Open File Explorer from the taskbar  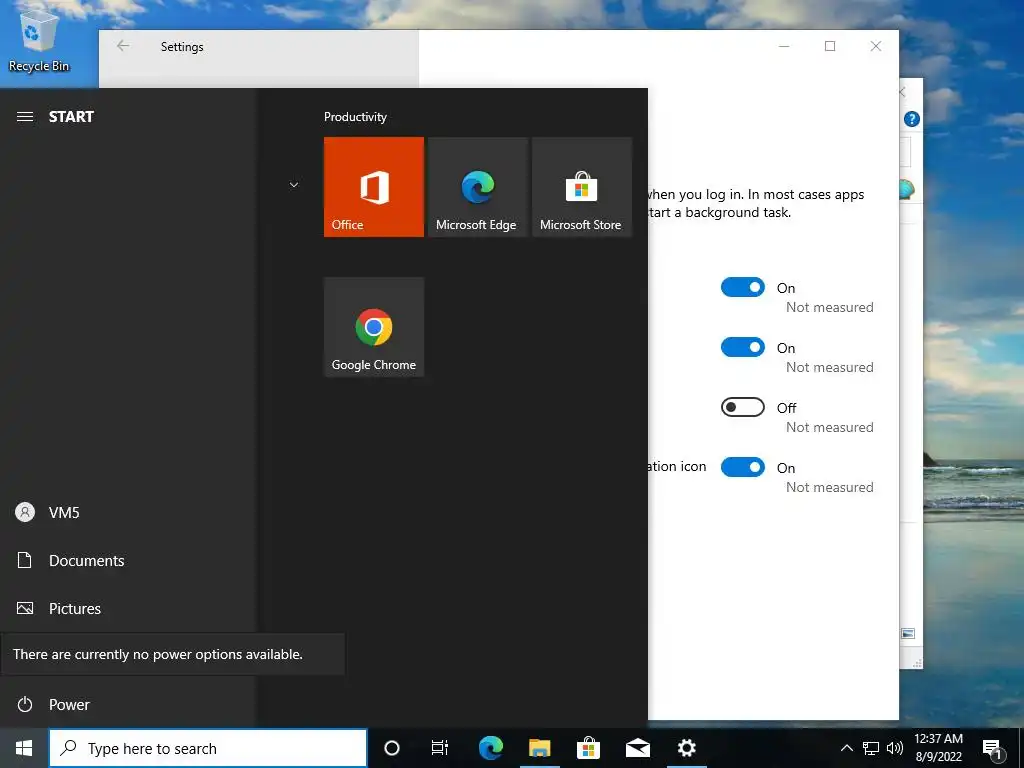pyautogui.click(x=539, y=748)
